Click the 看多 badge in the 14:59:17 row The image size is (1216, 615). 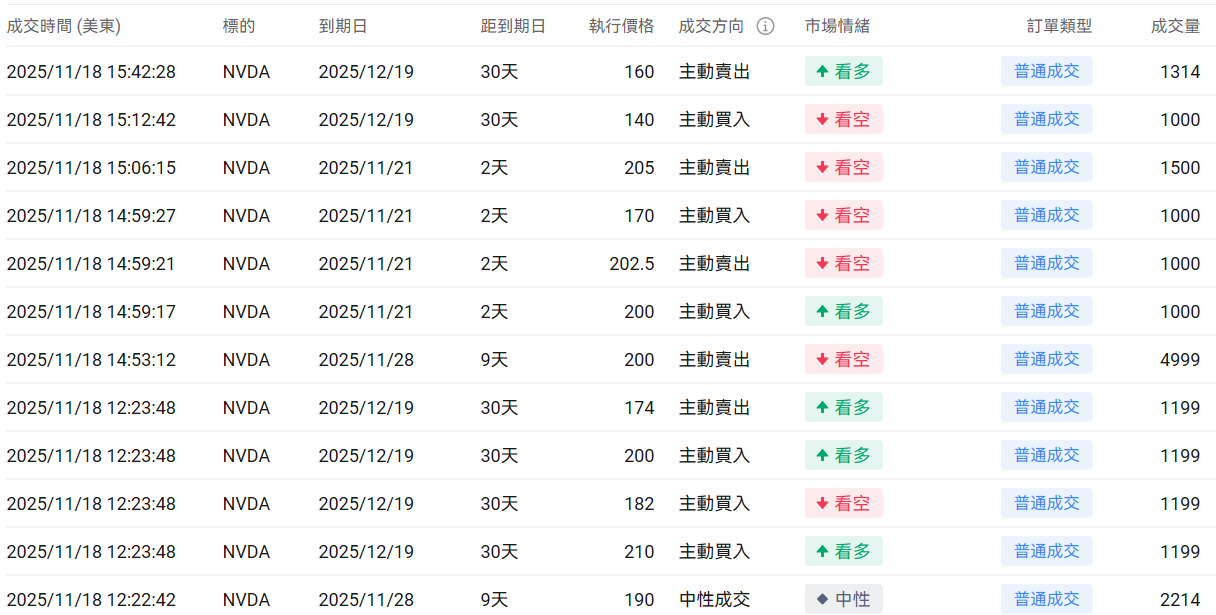(843, 312)
